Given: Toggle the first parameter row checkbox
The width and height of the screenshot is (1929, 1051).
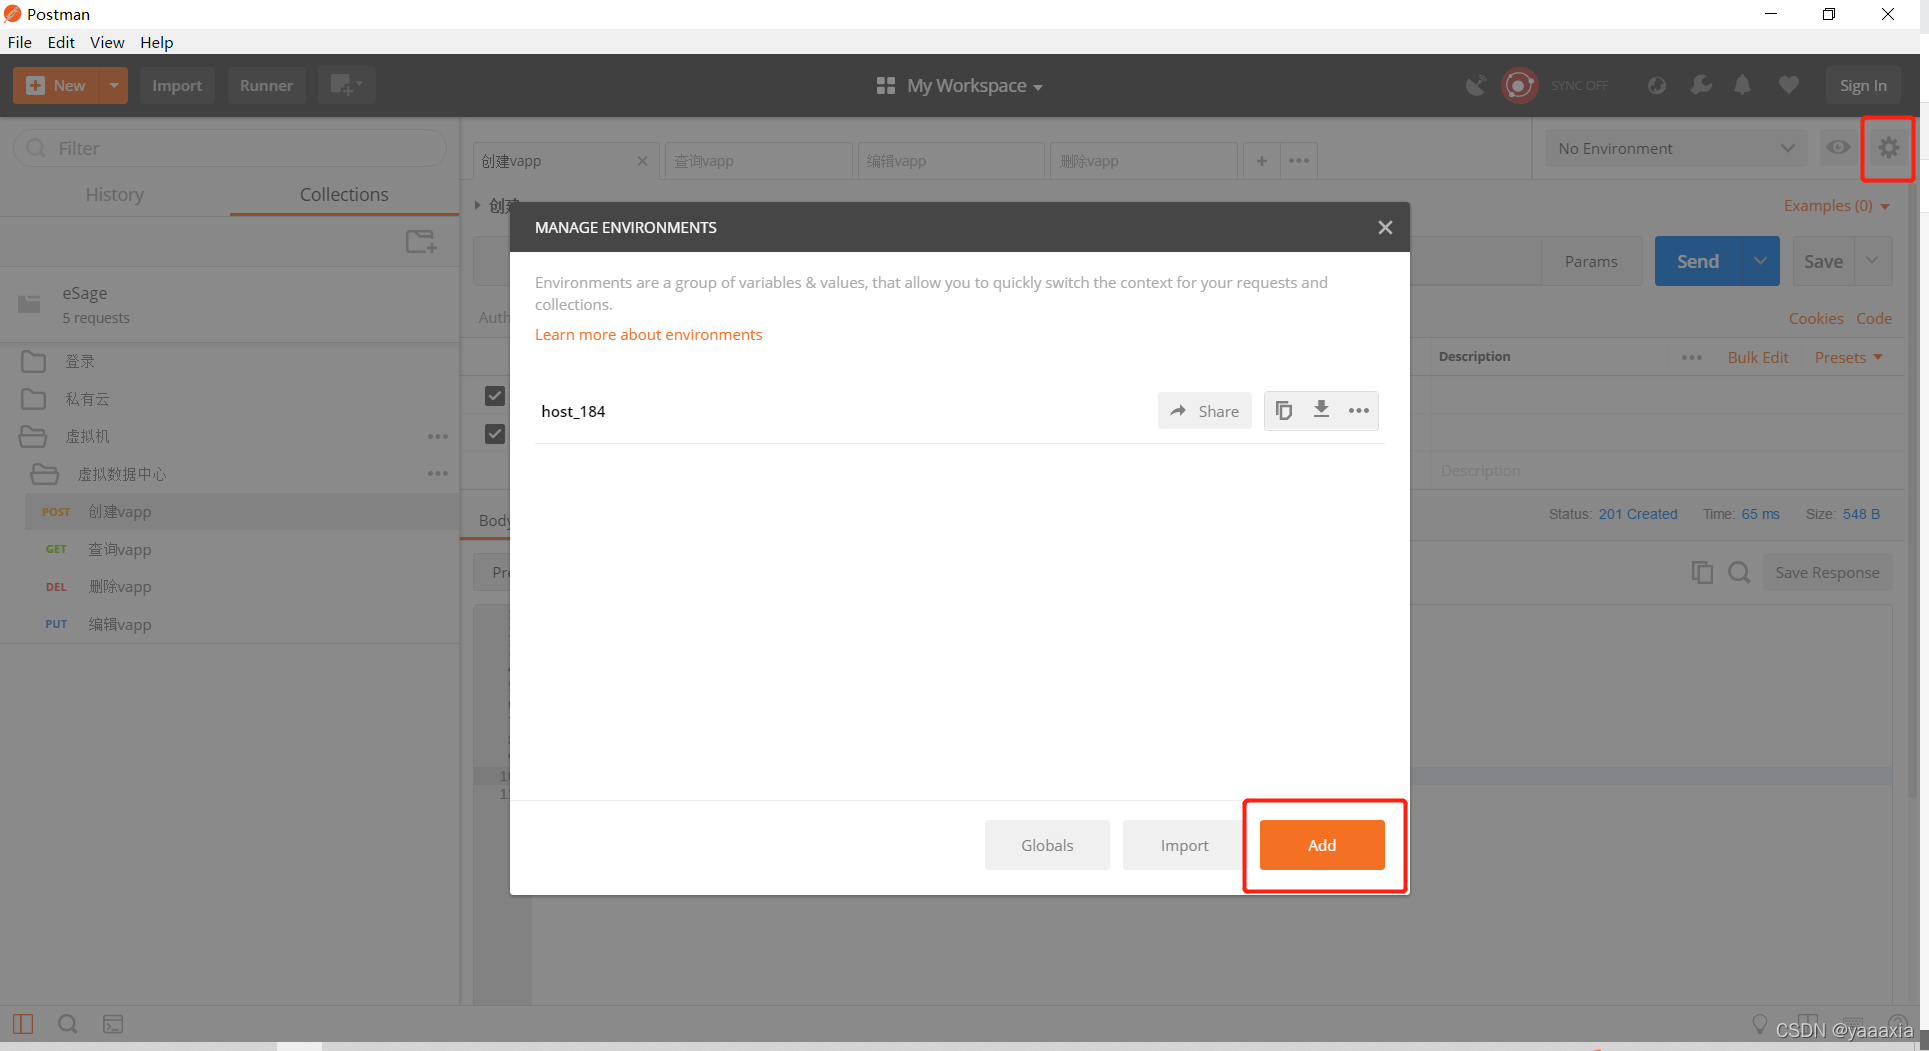Looking at the screenshot, I should click(494, 396).
